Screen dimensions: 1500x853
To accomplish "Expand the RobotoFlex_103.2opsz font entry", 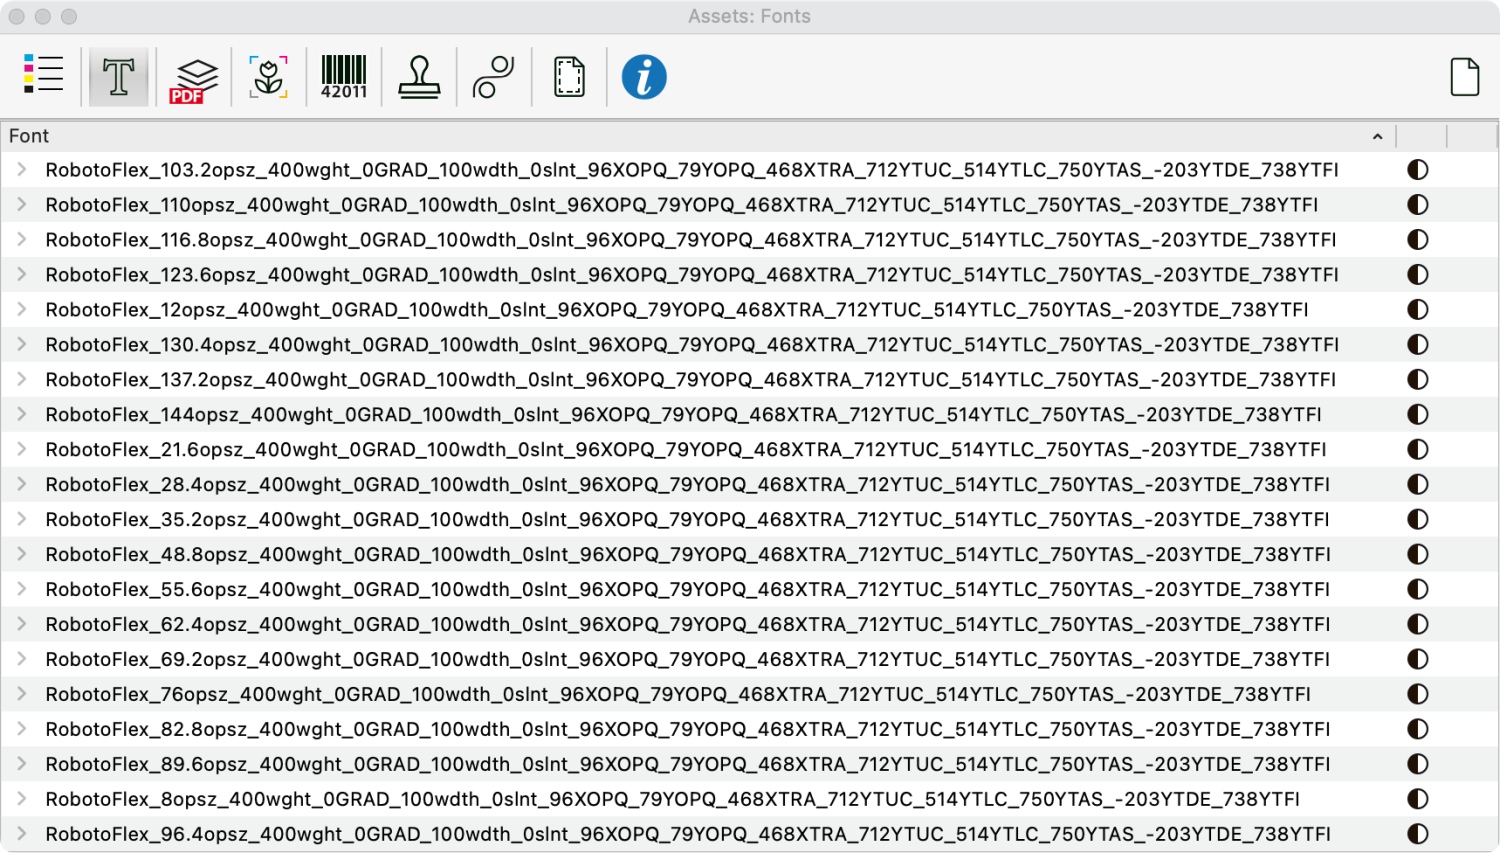I will pos(19,169).
